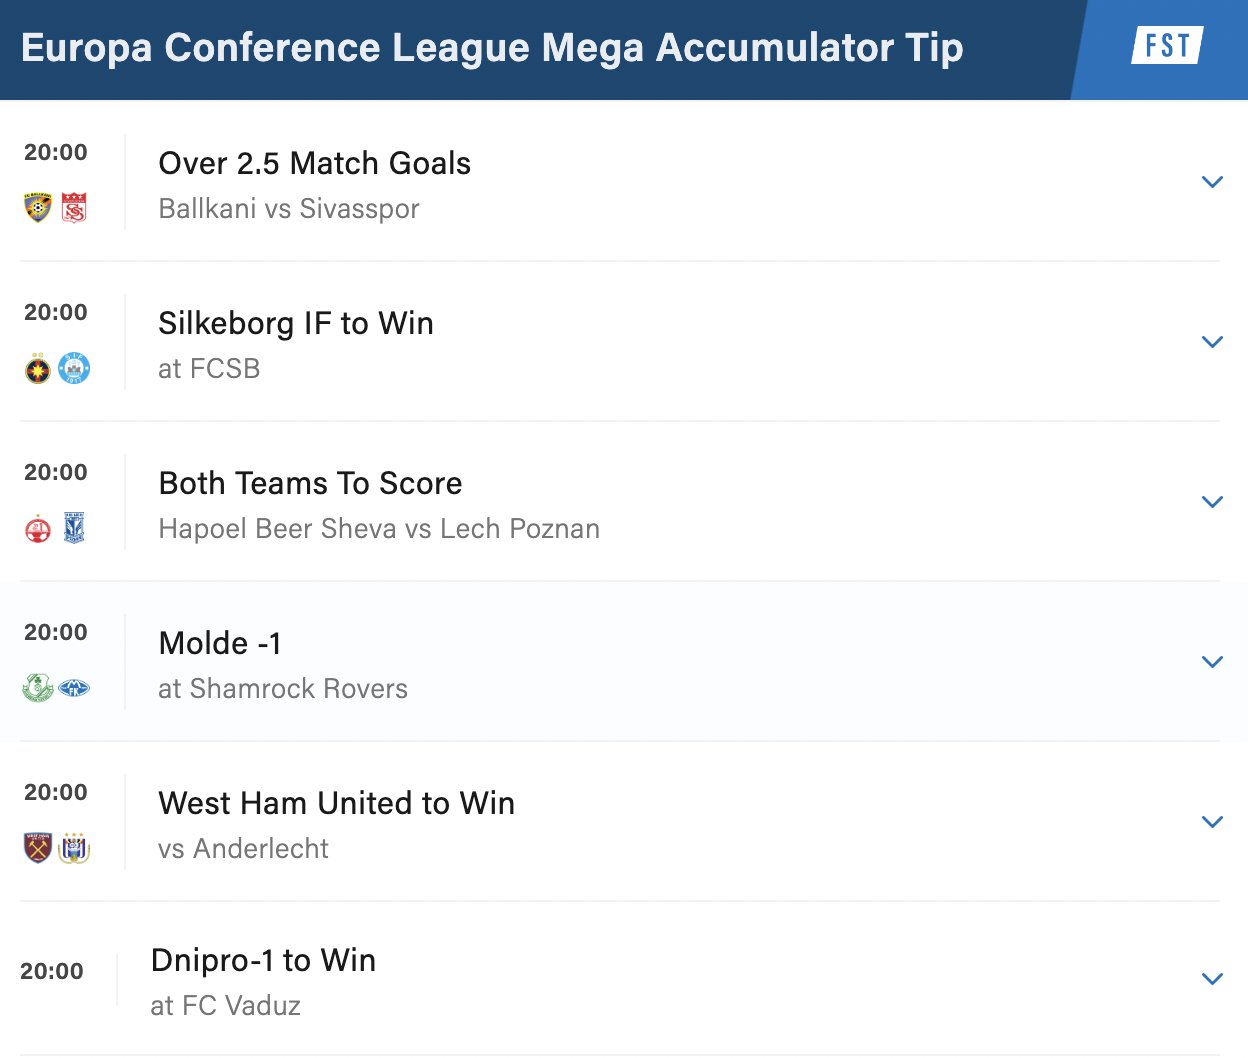
Task: Click the Sivasspor club crest
Action: point(74,208)
